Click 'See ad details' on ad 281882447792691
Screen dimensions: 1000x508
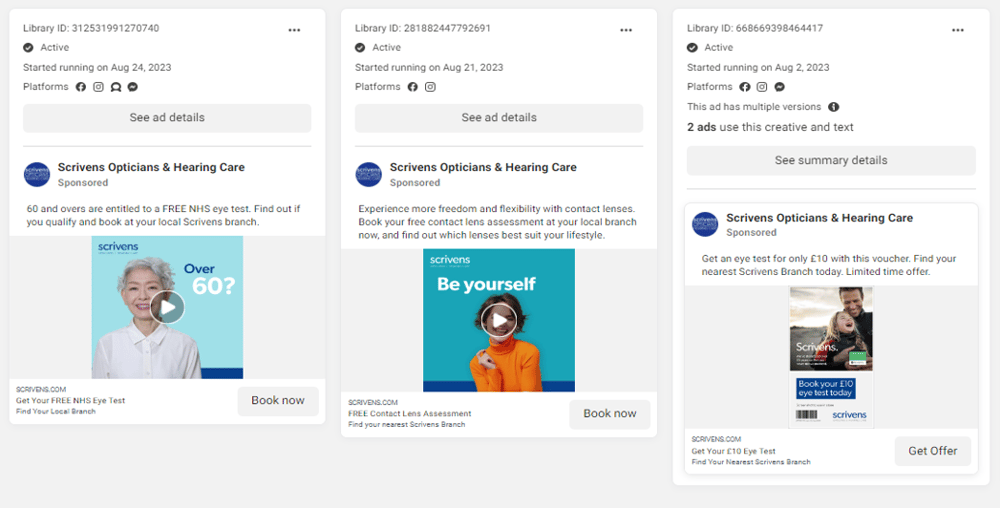coord(499,118)
